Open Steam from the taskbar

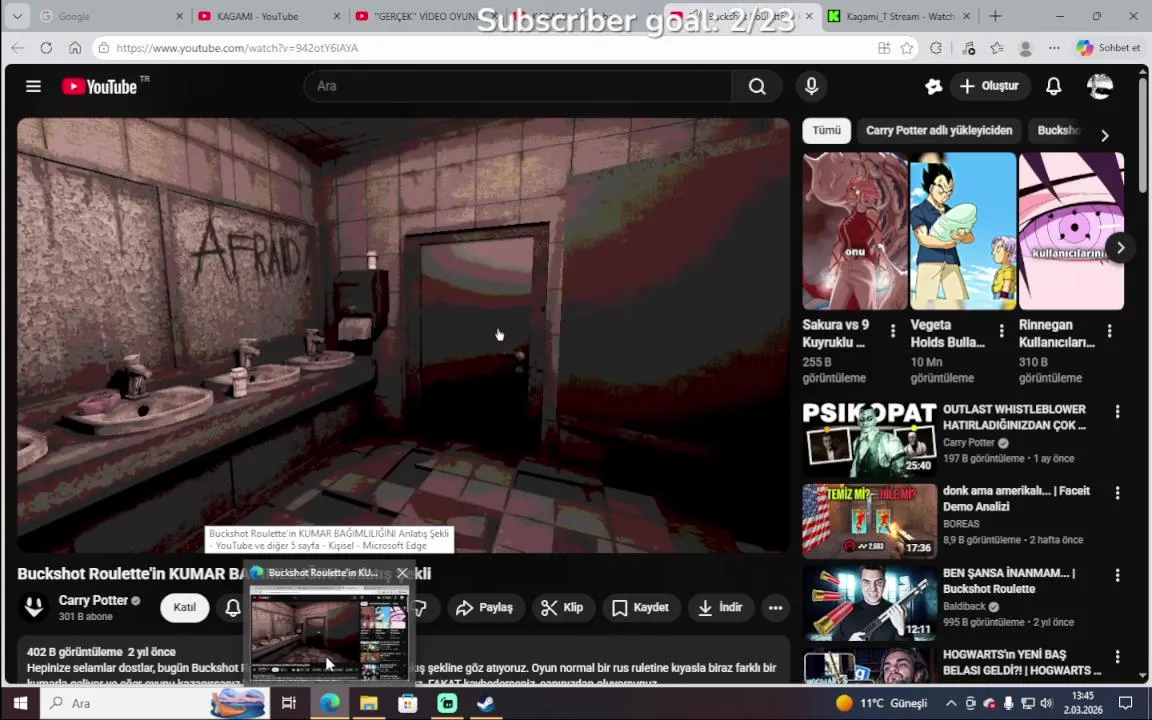[486, 703]
